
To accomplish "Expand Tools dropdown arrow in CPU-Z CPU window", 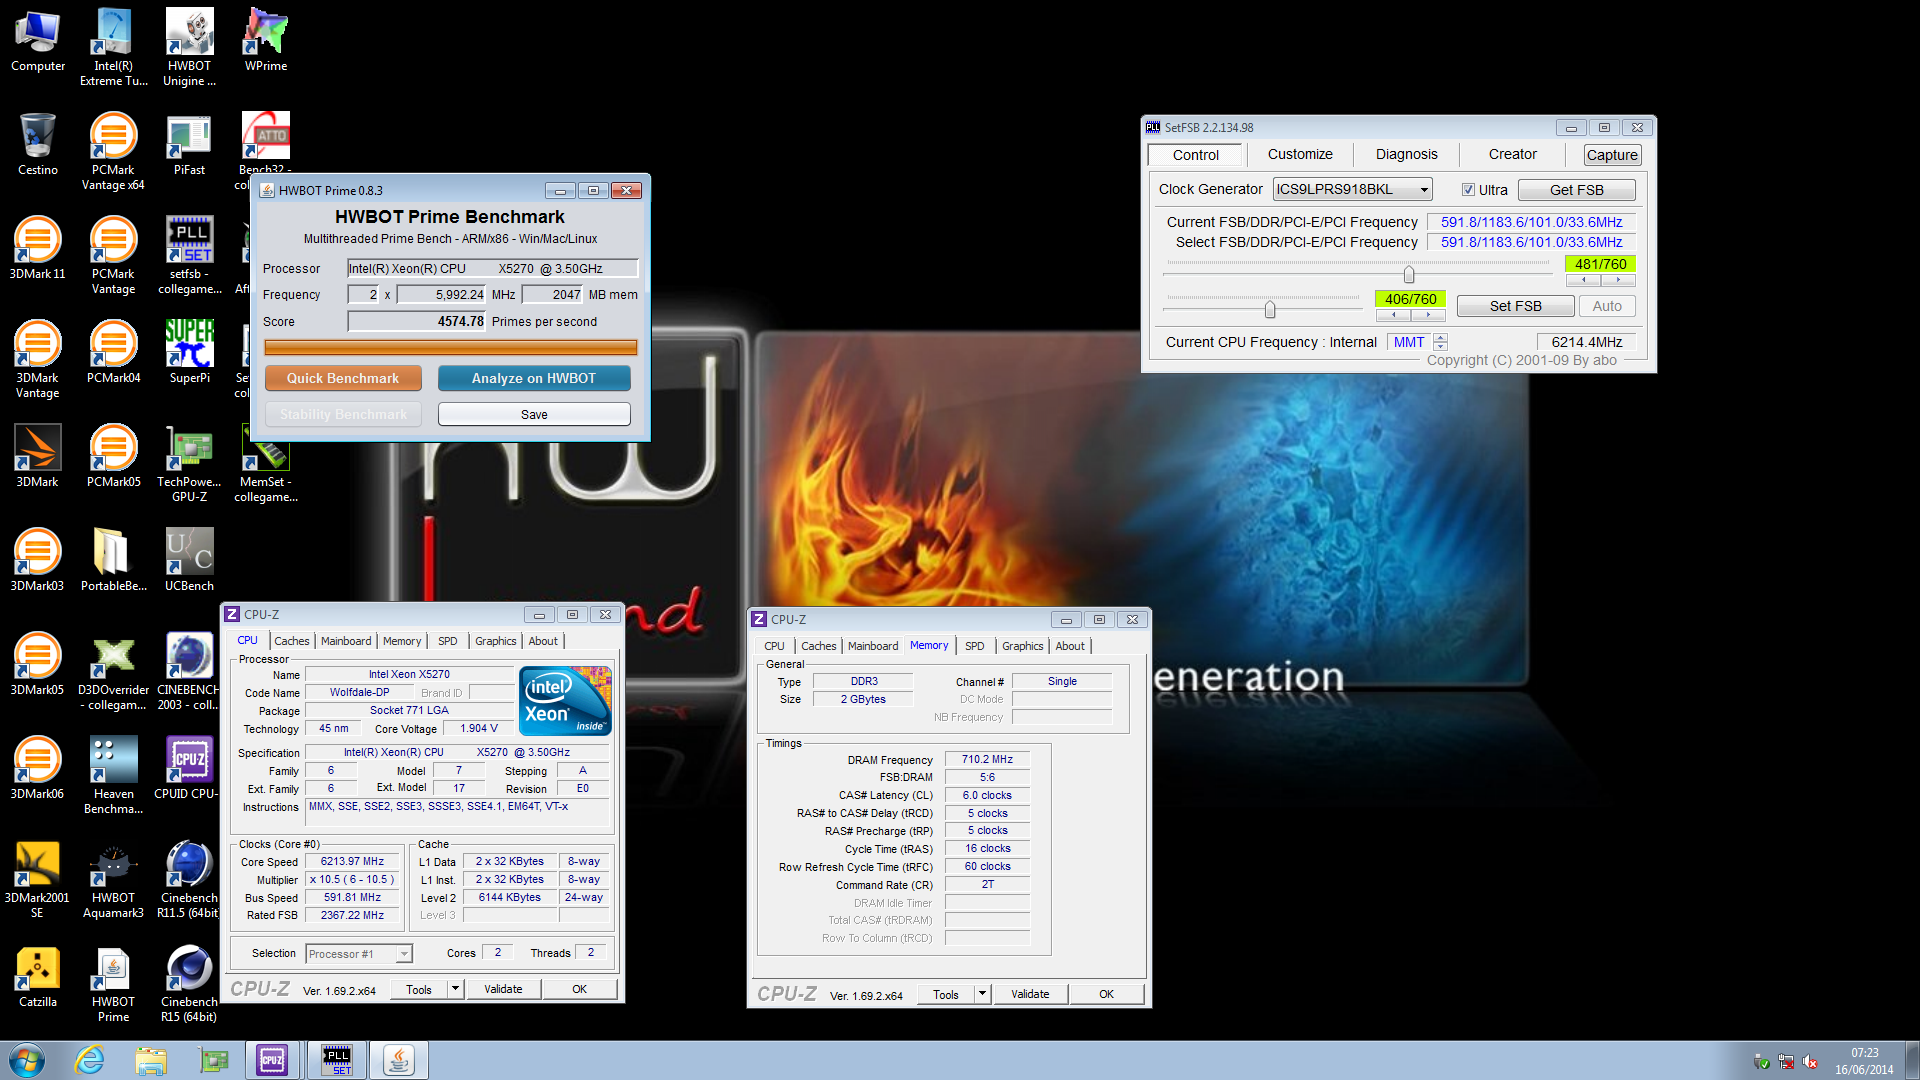I will [455, 989].
